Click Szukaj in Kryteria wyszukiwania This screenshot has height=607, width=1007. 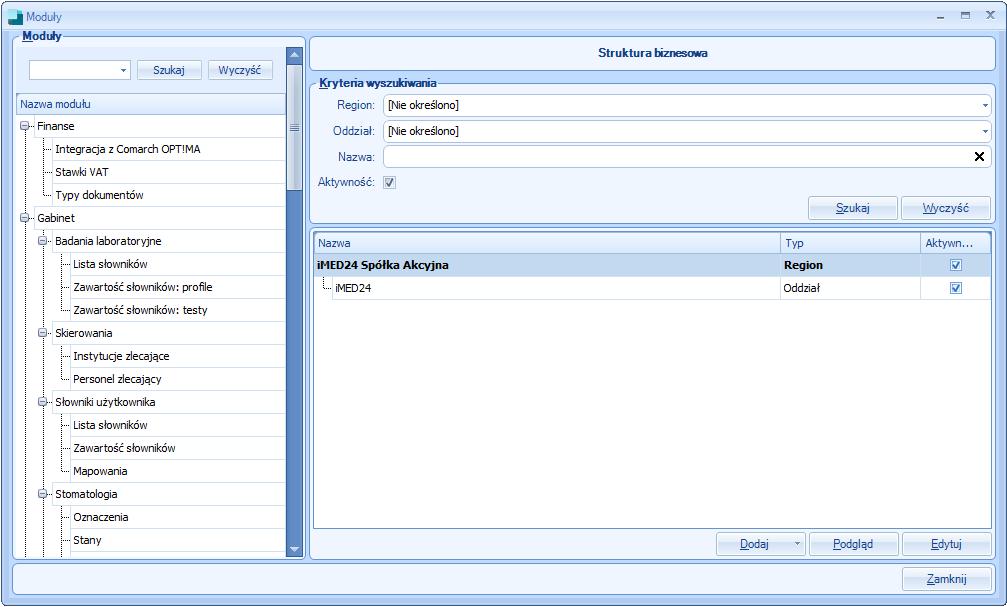pyautogui.click(x=852, y=208)
